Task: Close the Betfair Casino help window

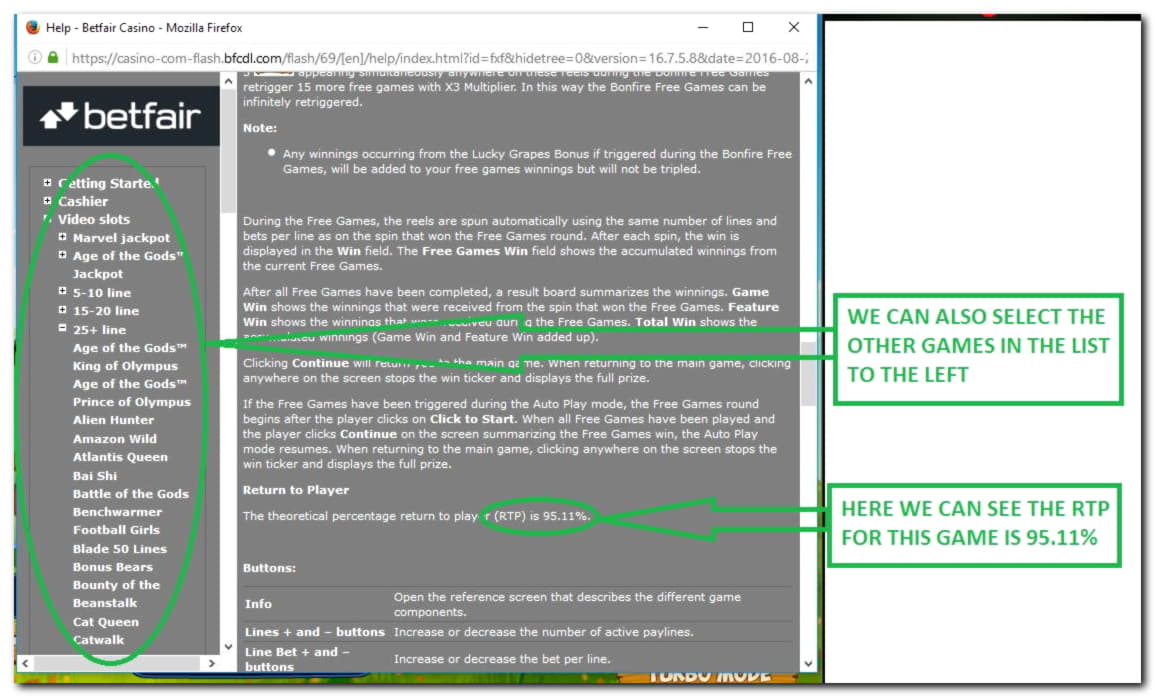Action: coord(793,27)
